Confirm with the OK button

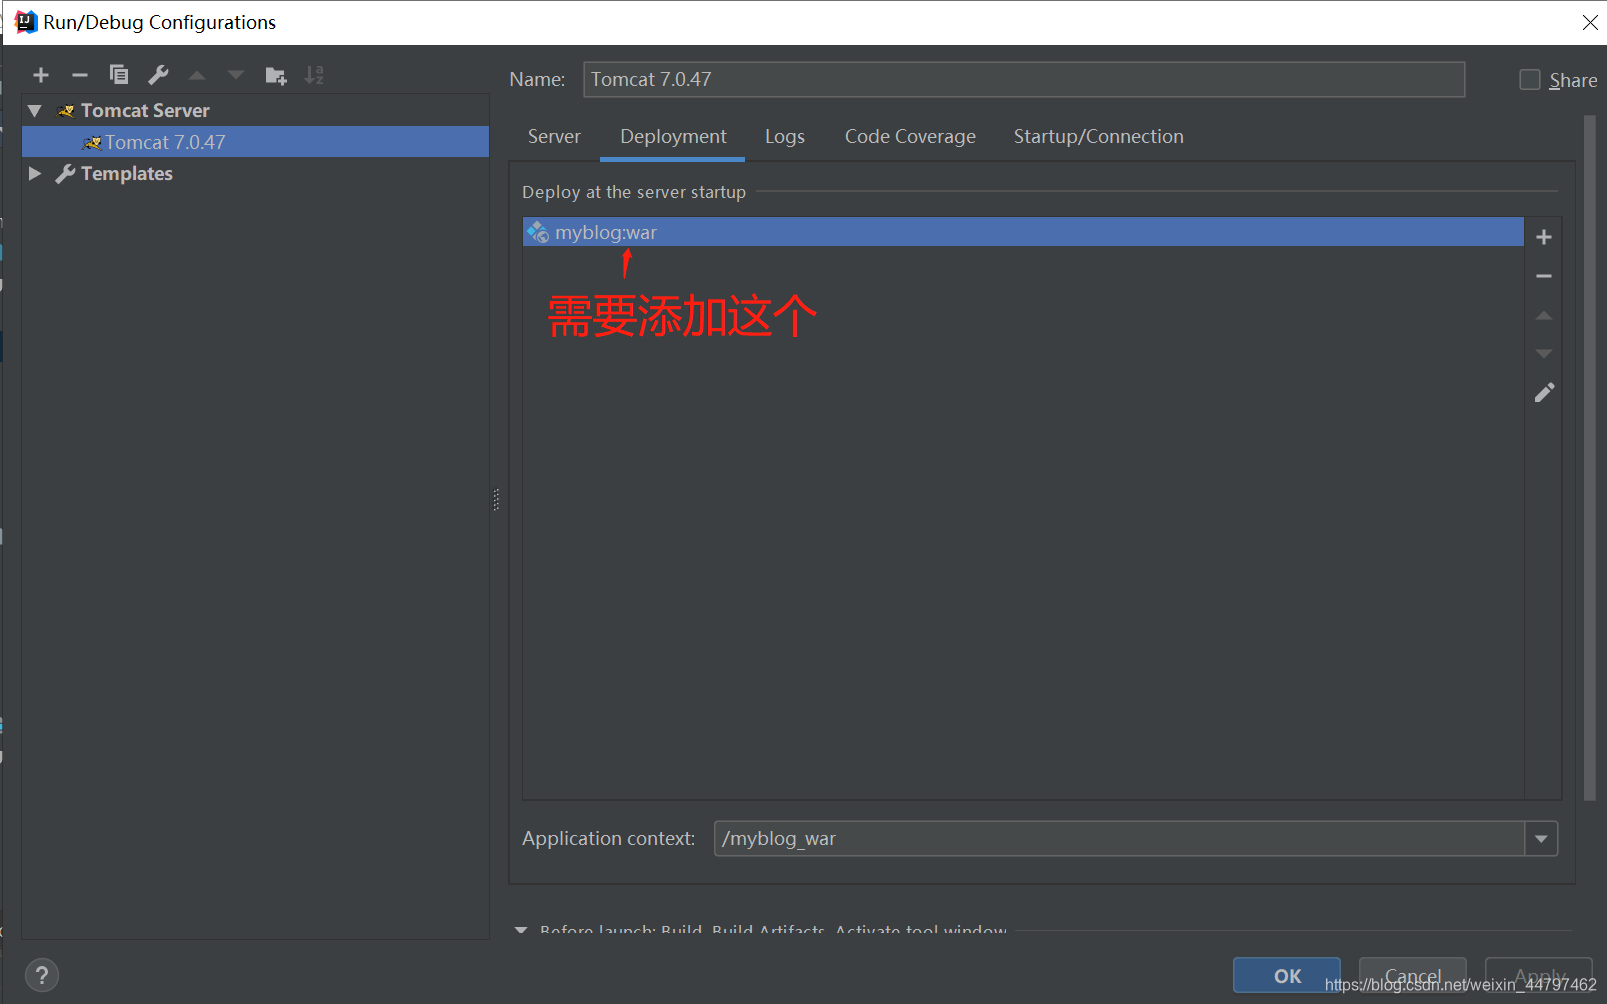tap(1287, 975)
